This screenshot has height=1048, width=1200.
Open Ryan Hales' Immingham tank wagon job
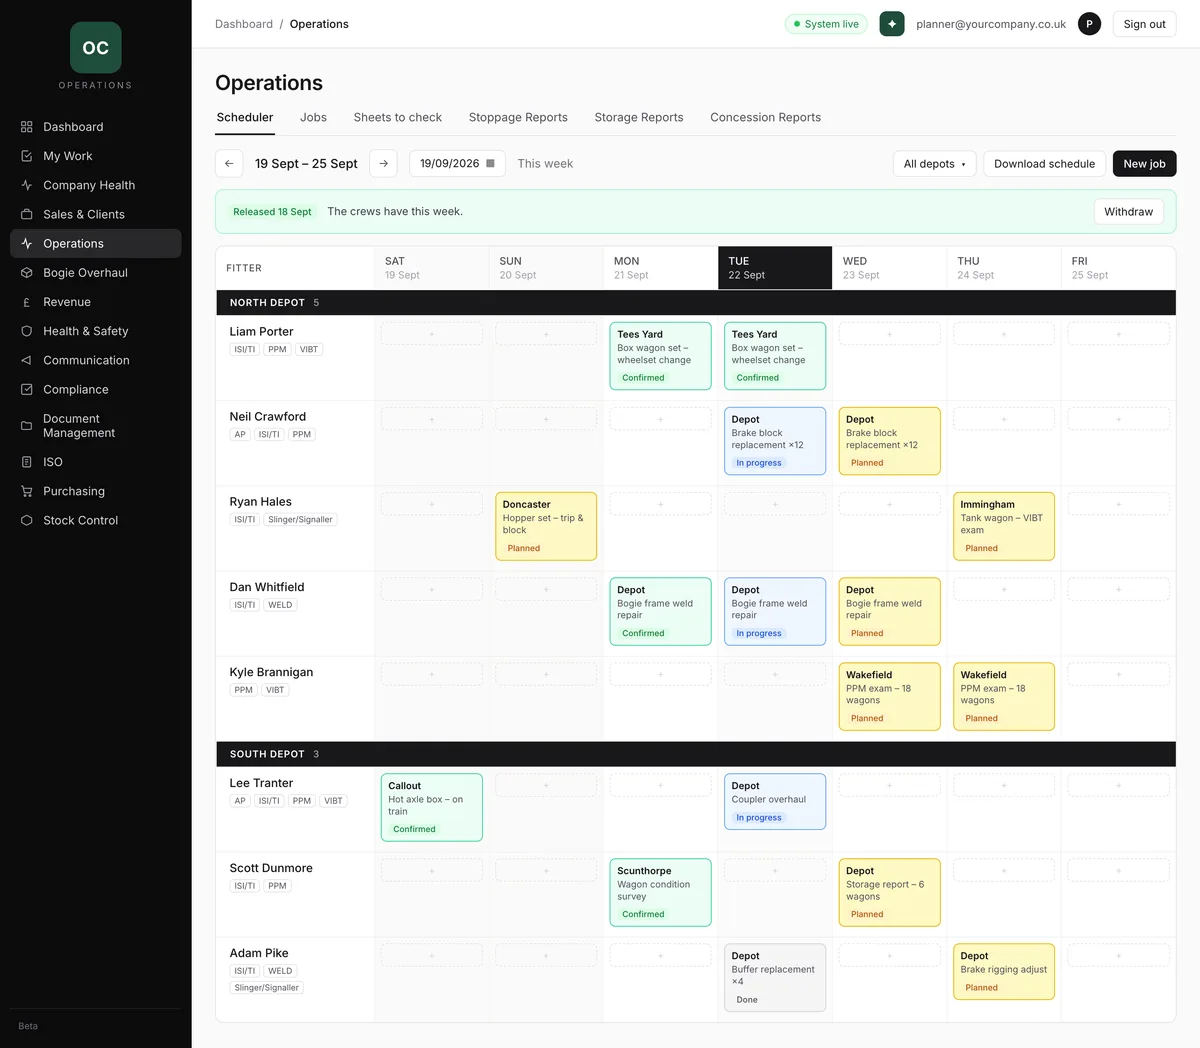click(x=1004, y=526)
